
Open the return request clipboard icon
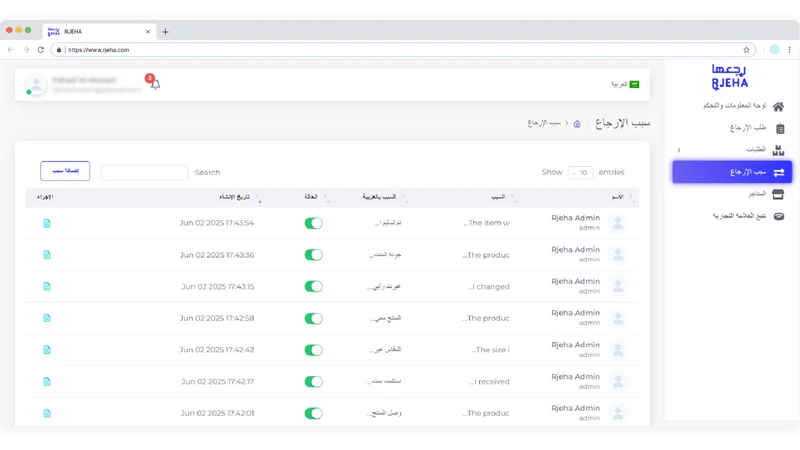coord(780,128)
